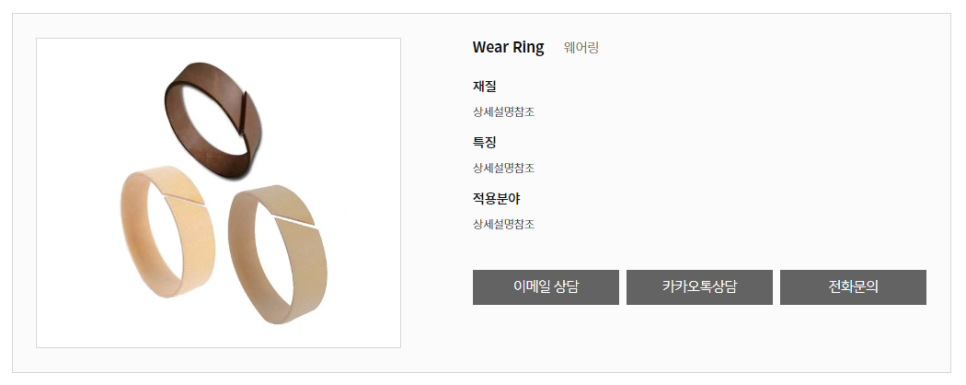Click the angled cut on peach ring
Image resolution: width=966 pixels, height=385 pixels.
point(184,198)
